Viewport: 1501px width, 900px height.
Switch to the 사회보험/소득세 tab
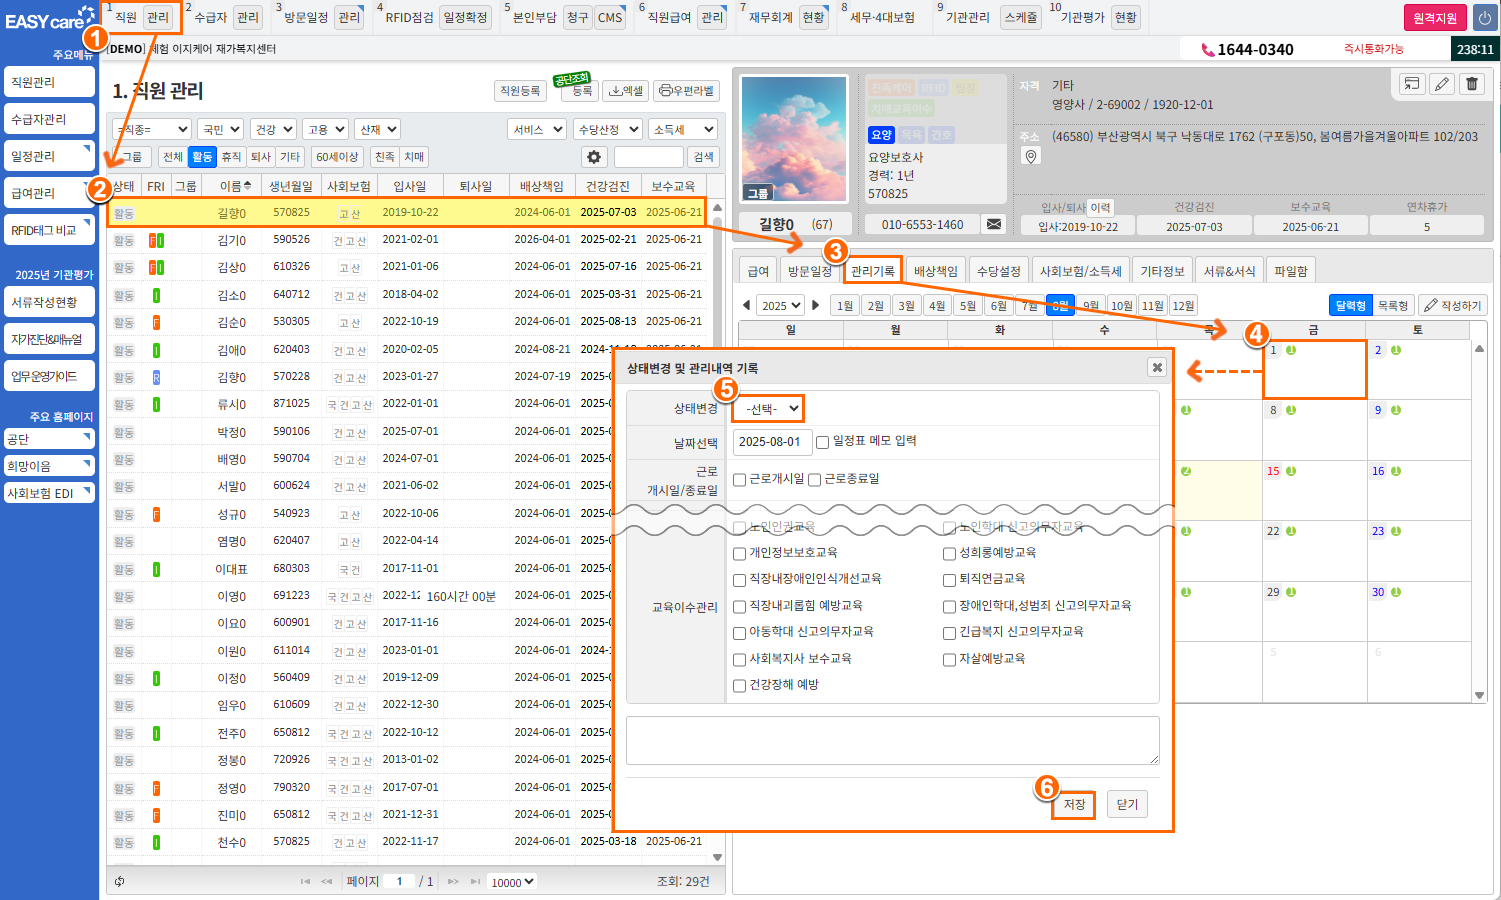pyautogui.click(x=1080, y=271)
